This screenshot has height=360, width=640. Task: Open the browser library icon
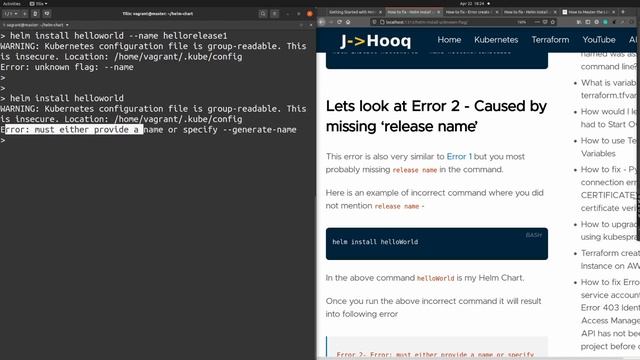point(579,22)
